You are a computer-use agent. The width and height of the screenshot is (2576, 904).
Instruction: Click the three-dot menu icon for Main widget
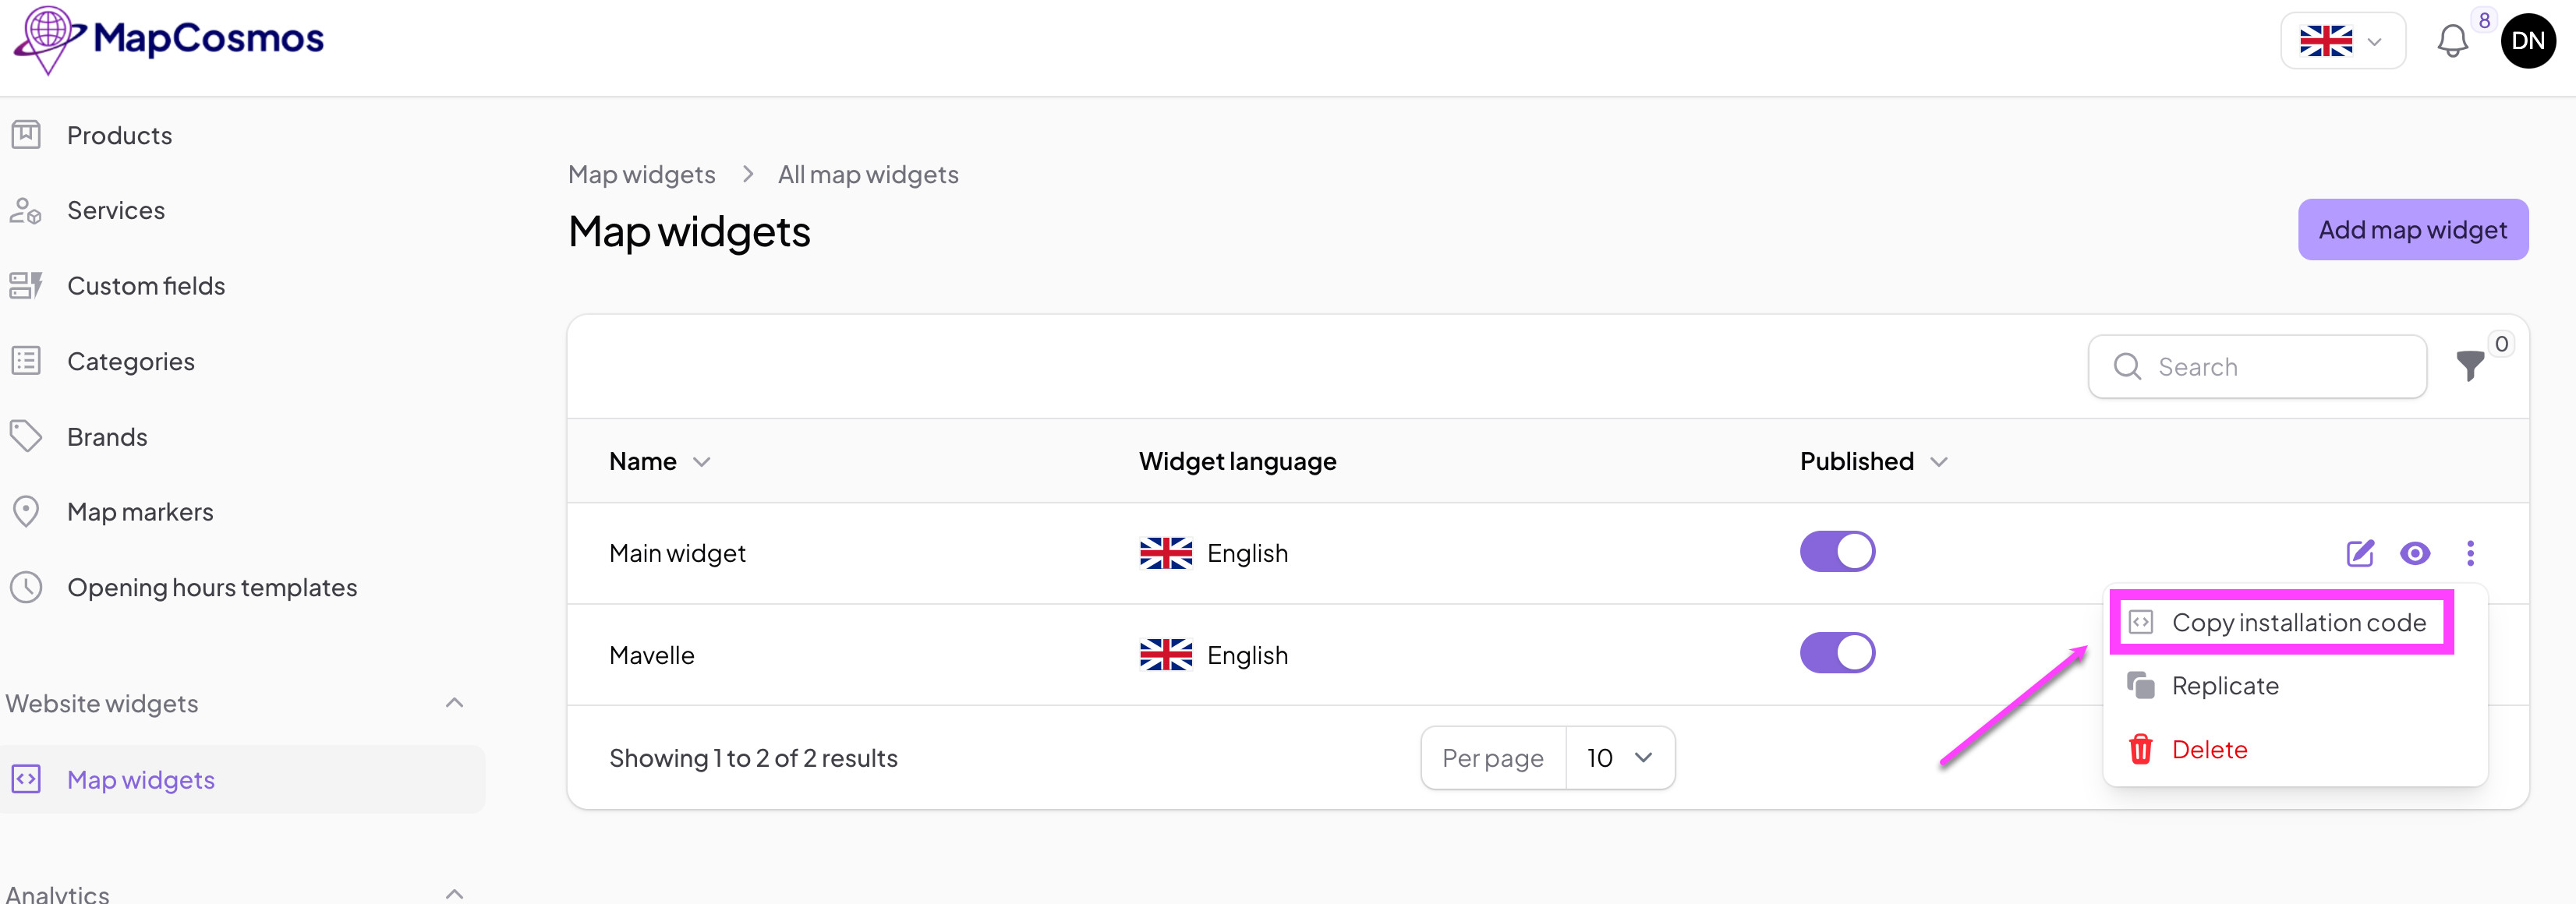2469,553
